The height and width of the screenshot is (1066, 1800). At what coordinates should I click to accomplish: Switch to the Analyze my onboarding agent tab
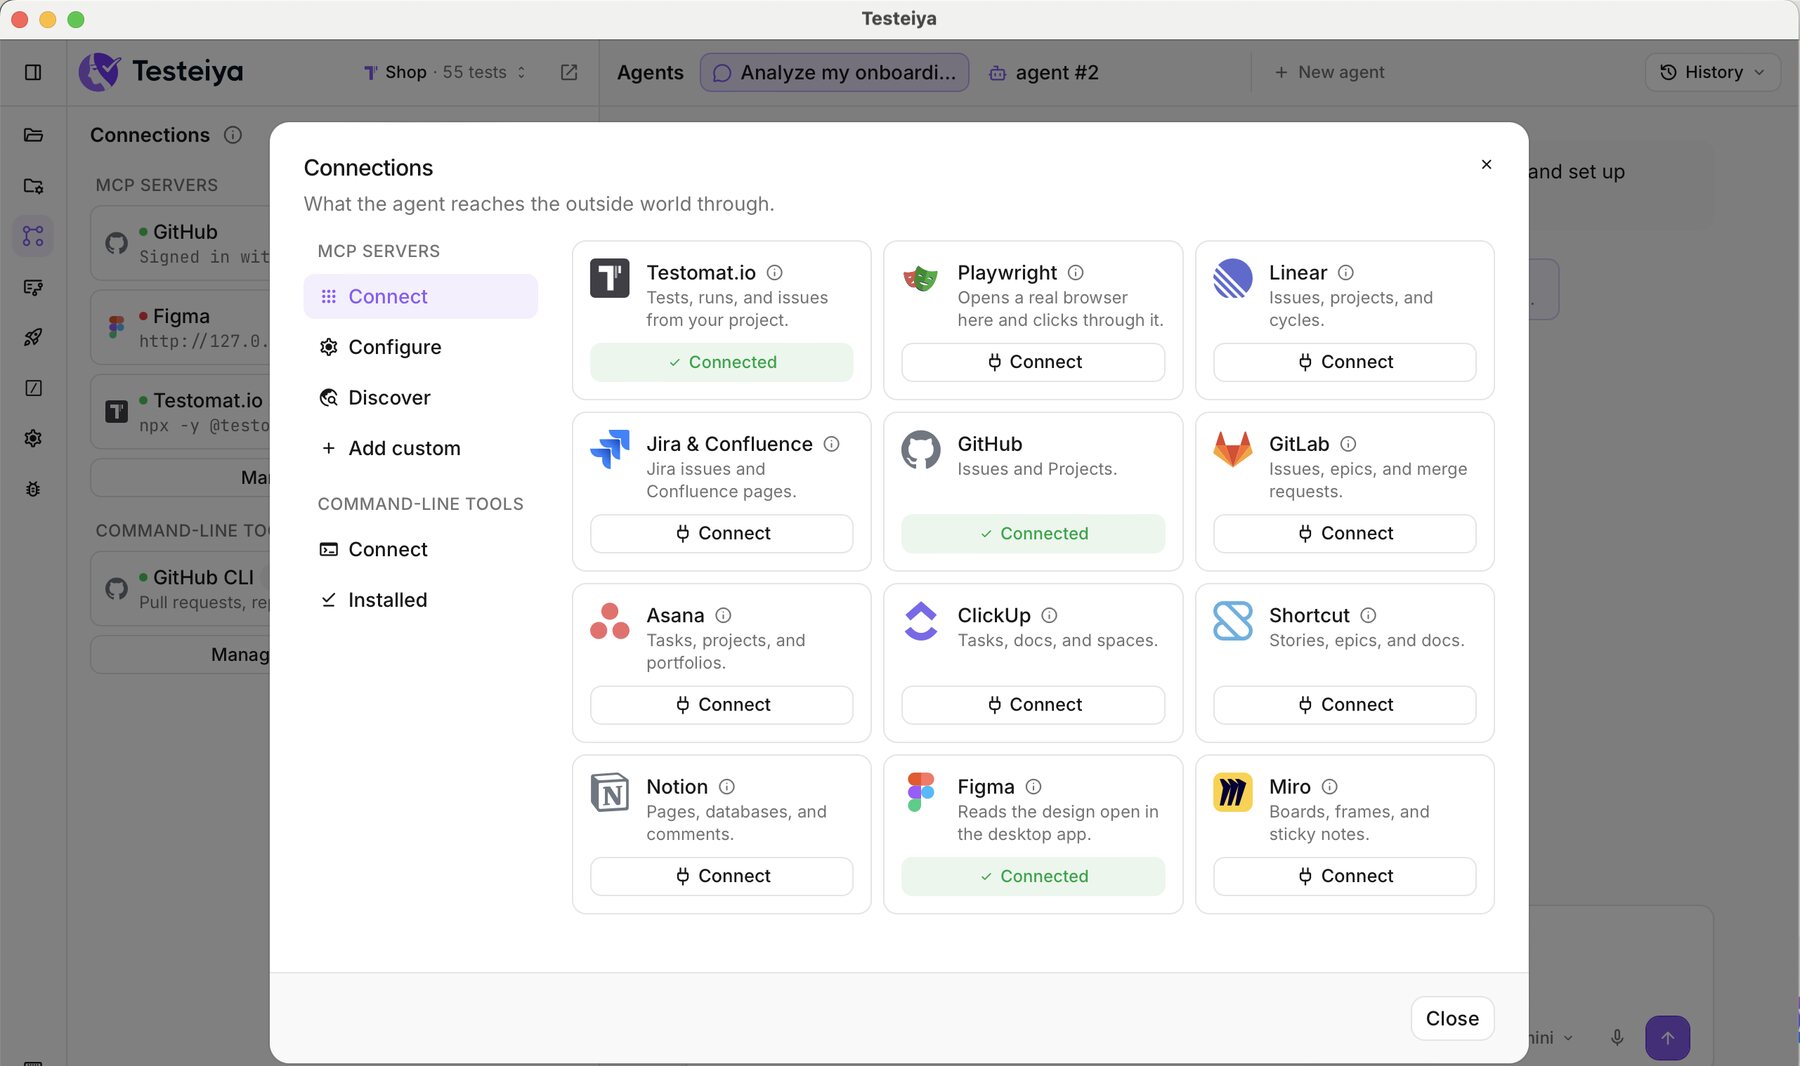834,72
